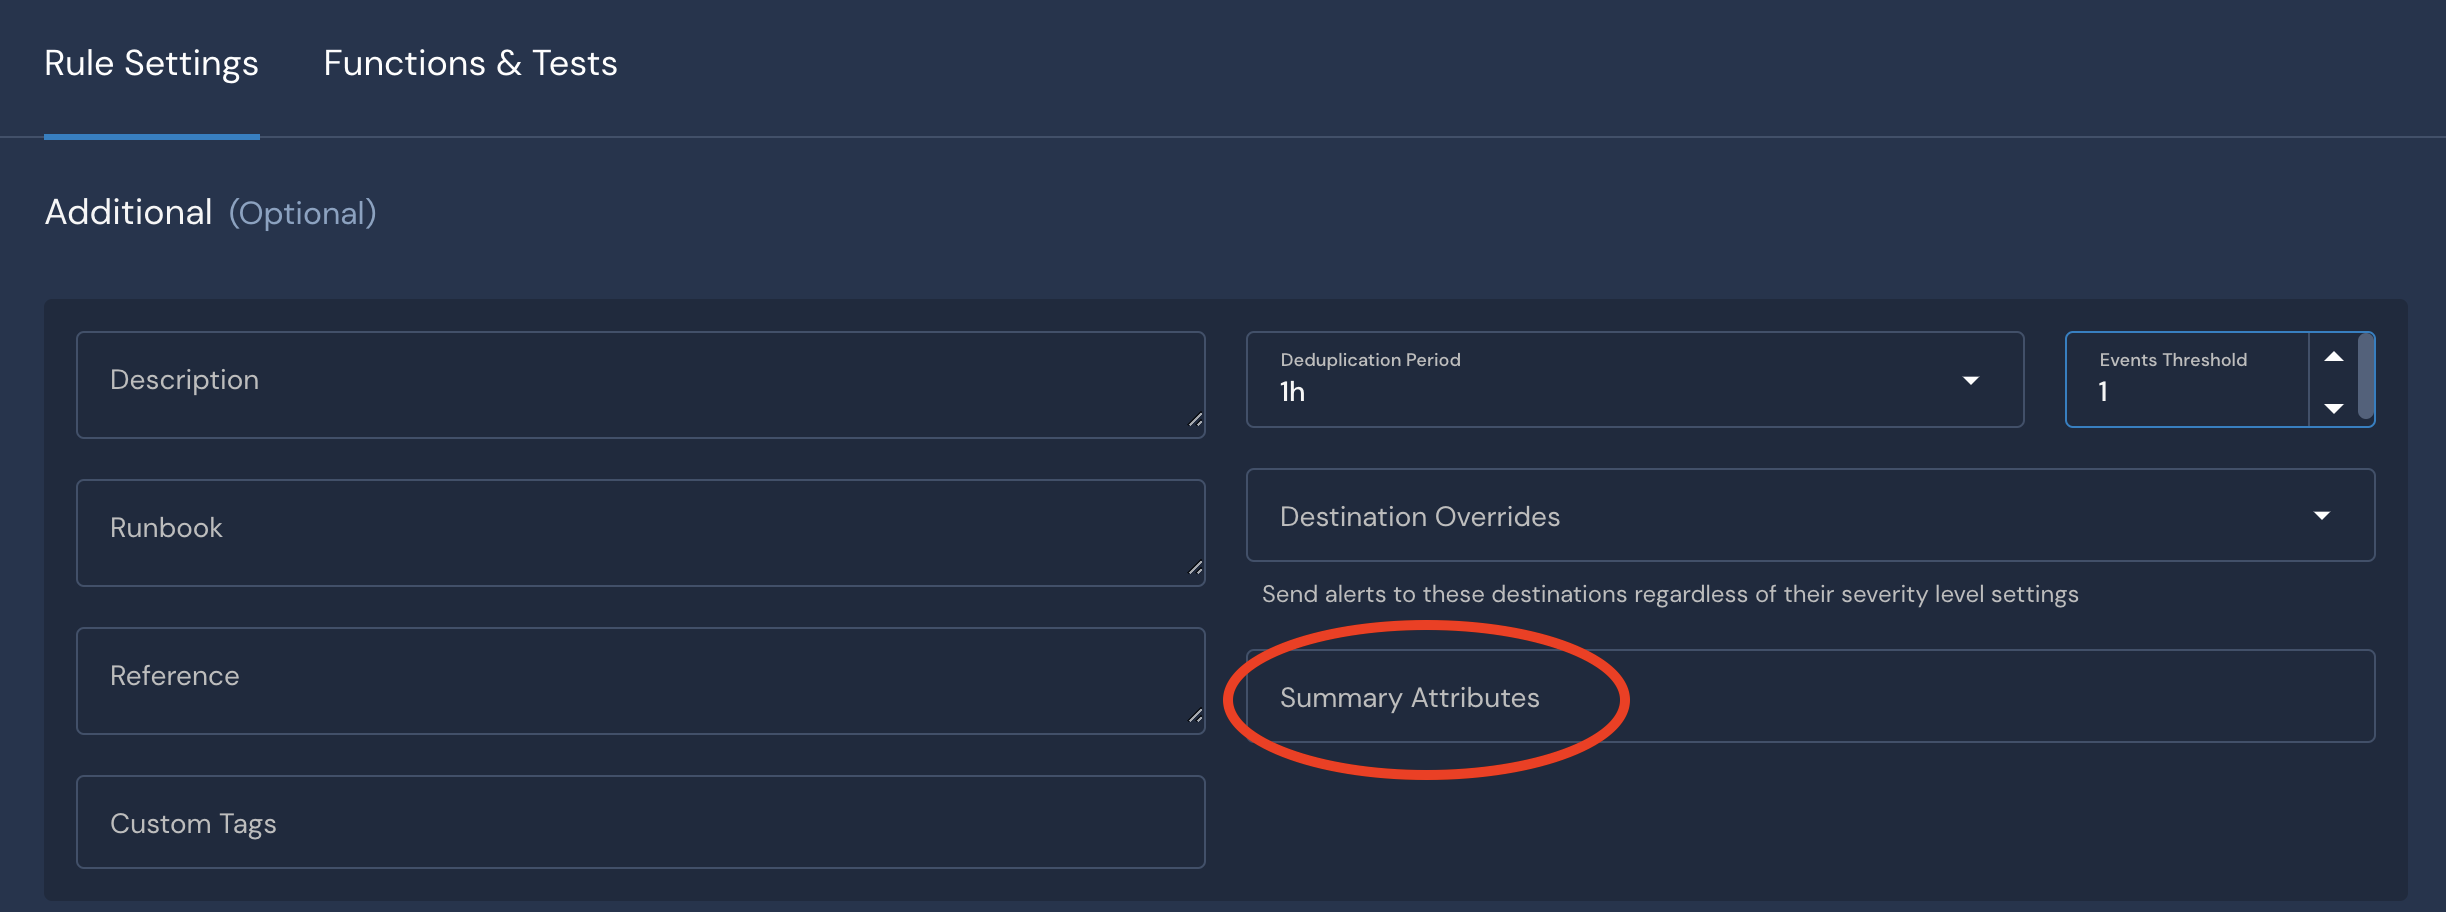Viewport: 2446px width, 912px height.
Task: Increment Events Threshold with up arrow
Action: (x=2334, y=357)
